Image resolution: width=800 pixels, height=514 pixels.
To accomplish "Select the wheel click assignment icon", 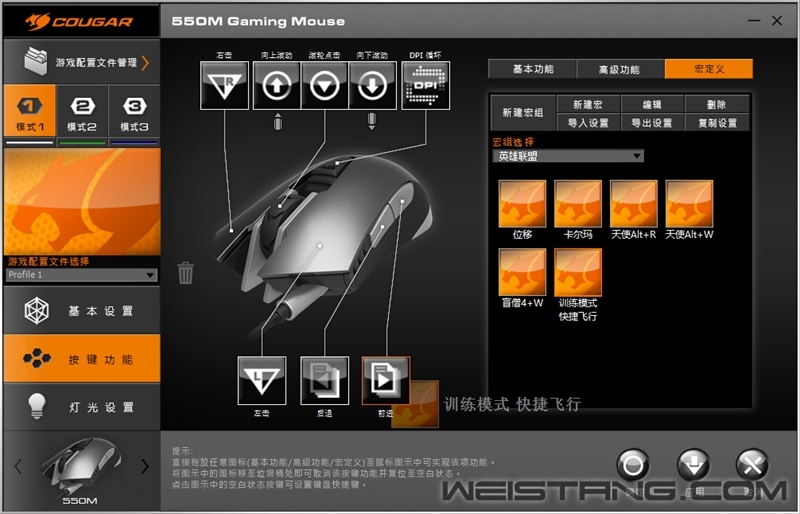I will coord(324,85).
